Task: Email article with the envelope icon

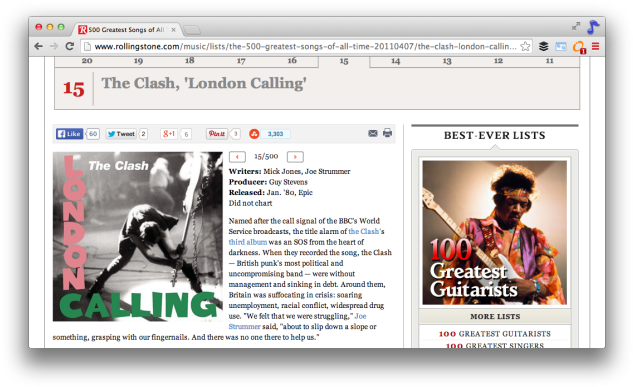Action: pos(373,133)
